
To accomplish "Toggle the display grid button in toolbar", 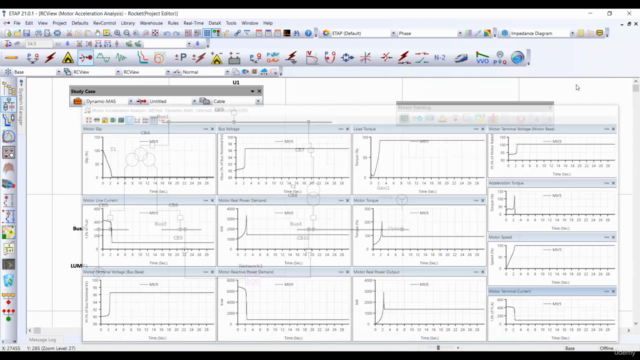I will pyautogui.click(x=207, y=33).
